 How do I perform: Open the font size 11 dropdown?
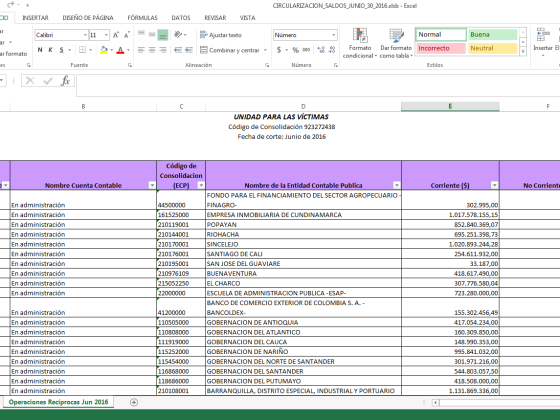pos(106,35)
